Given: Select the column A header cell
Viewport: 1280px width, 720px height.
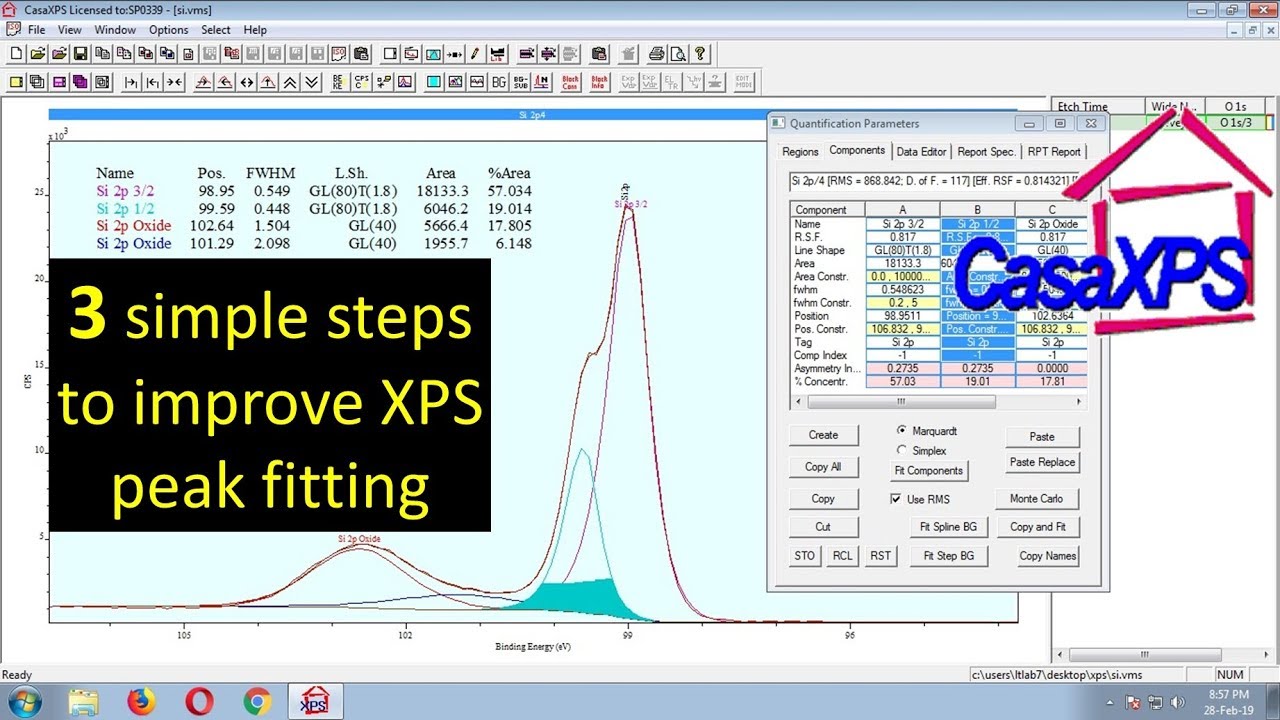Looking at the screenshot, I should [x=902, y=209].
